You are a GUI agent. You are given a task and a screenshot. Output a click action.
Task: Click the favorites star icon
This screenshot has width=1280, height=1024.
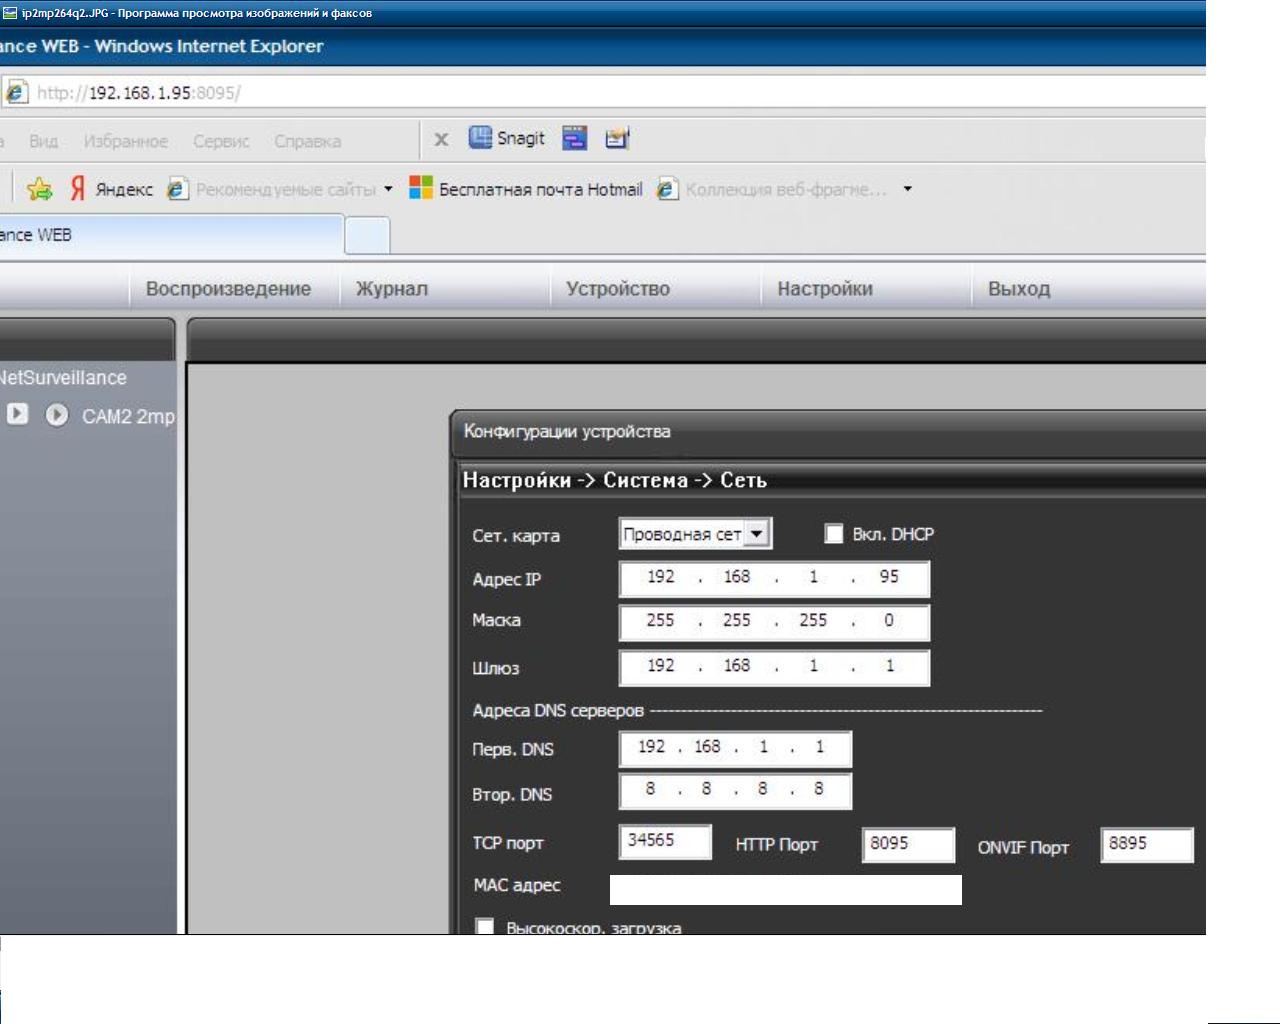[x=40, y=189]
